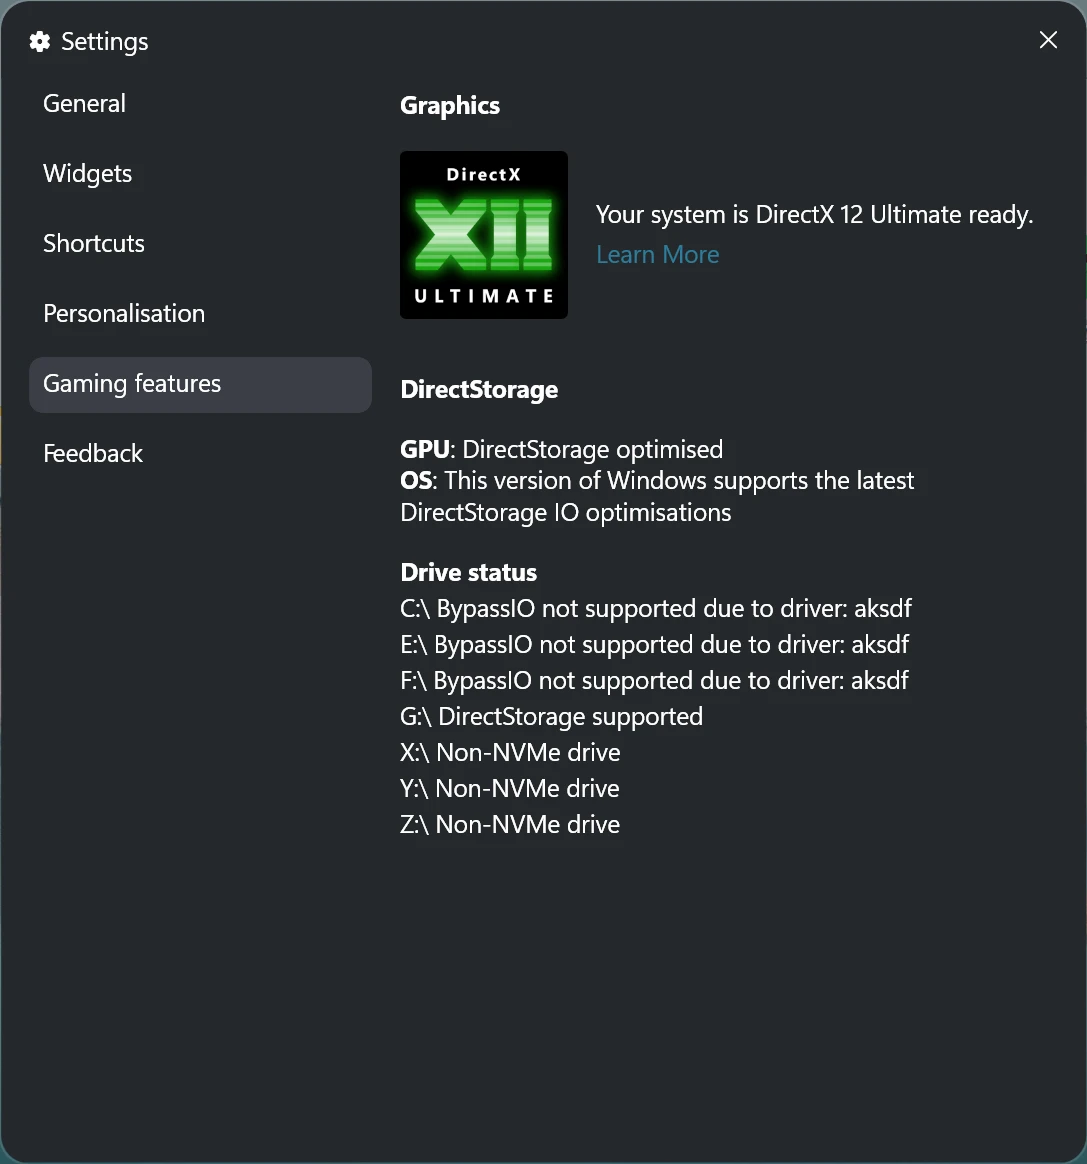Select the E:\ drive status line
Screen dimensions: 1087x1164
pyautogui.click(x=654, y=644)
